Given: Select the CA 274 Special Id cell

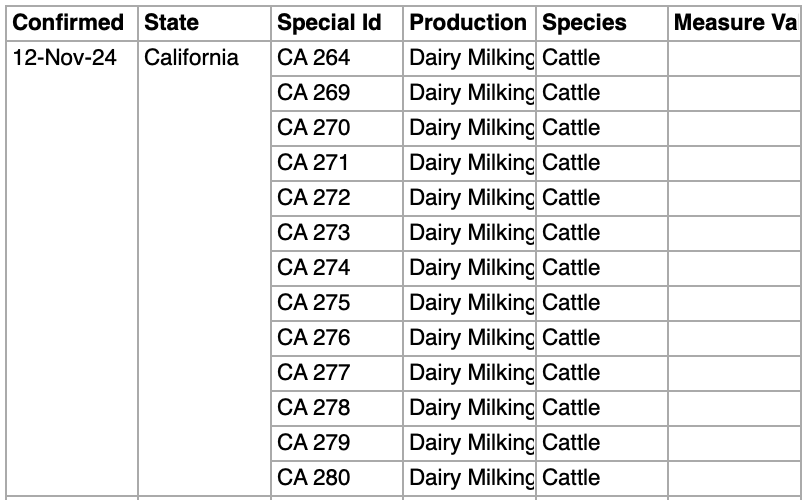Looking at the screenshot, I should (x=314, y=268).
